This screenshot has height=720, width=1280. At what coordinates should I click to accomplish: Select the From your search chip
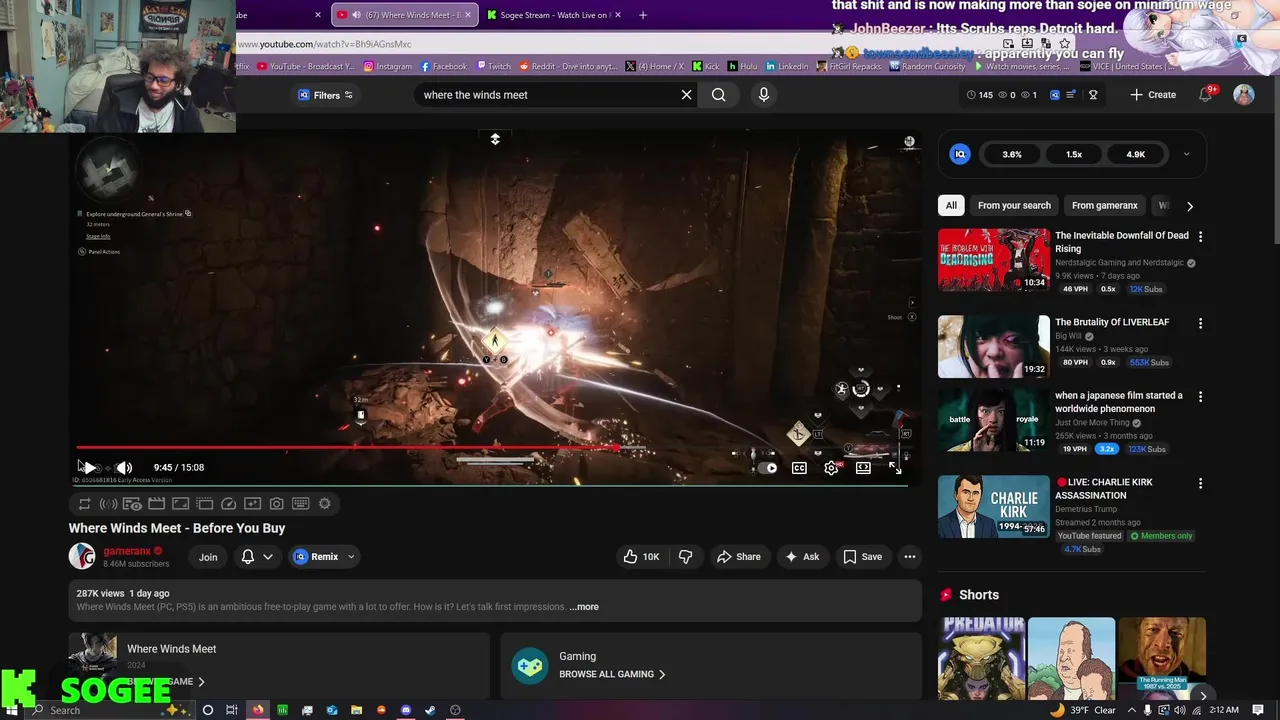coord(1014,206)
